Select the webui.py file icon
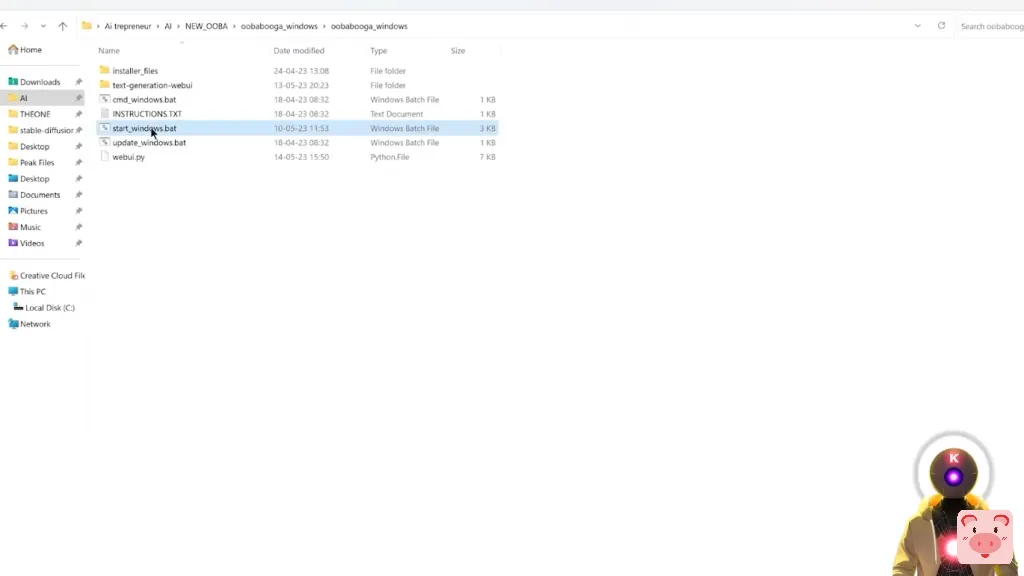 click(x=104, y=156)
